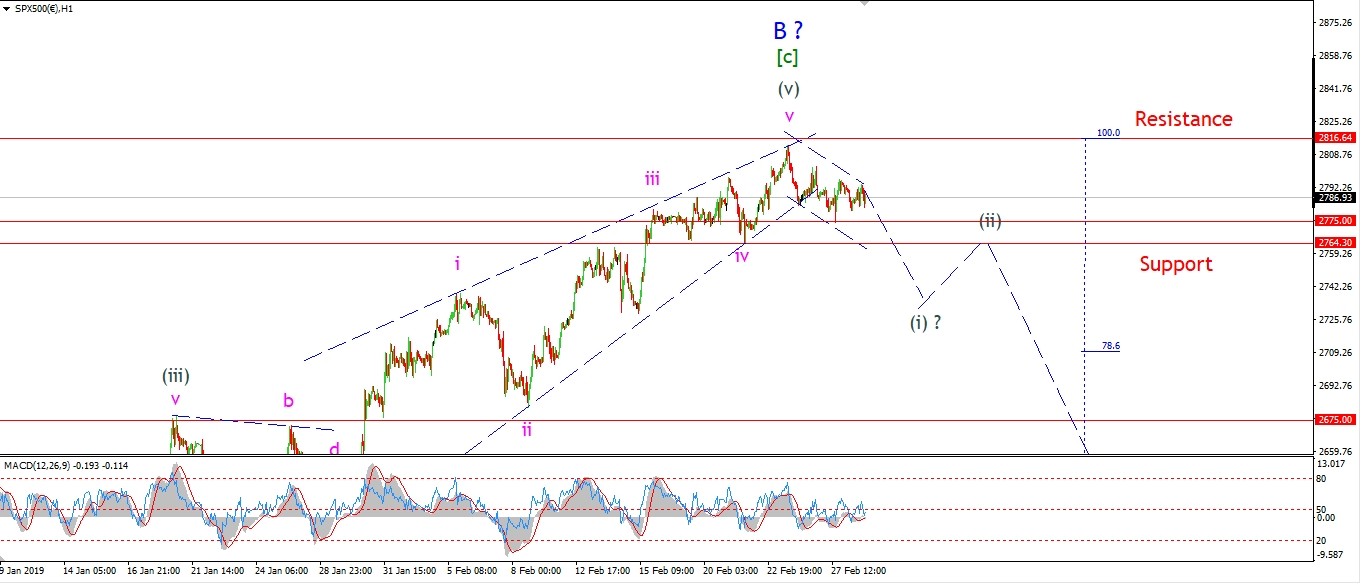
Task: Click the 2675.00 price level tag
Action: click(x=1335, y=420)
